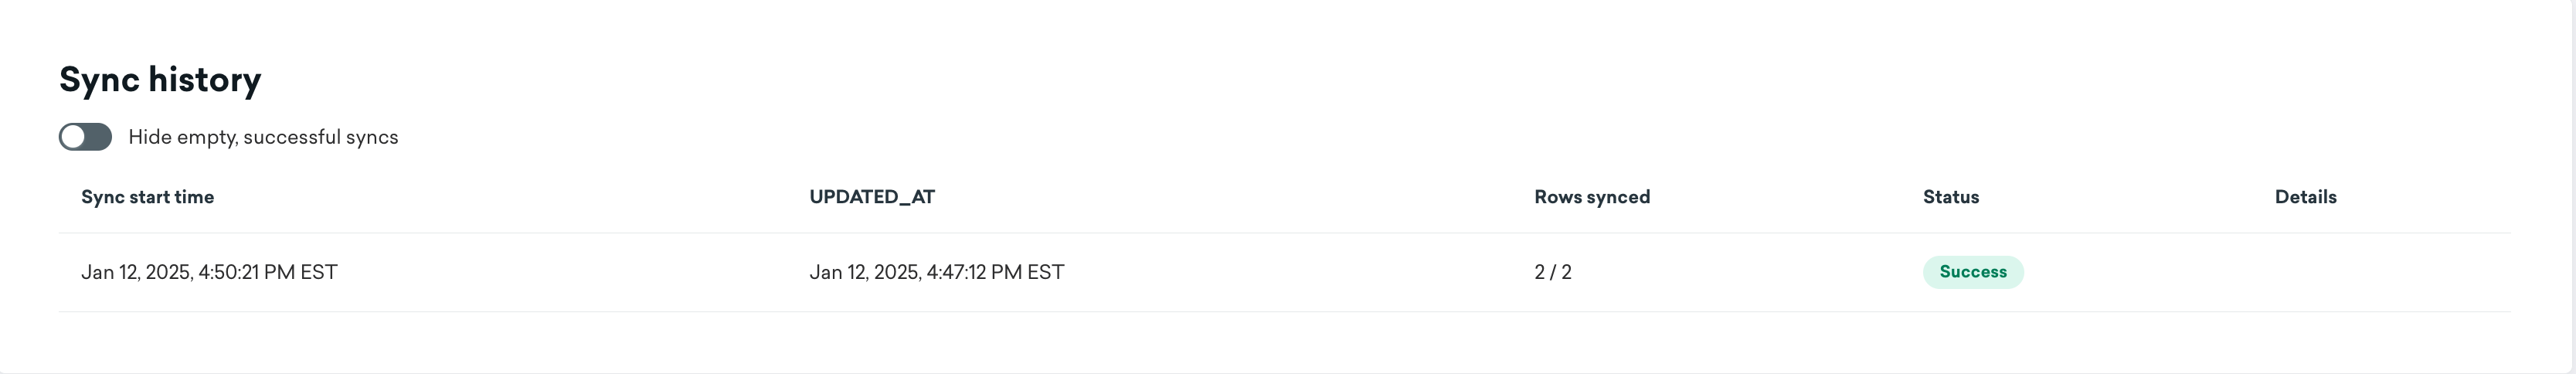Click the green Success status badge
Screen dimensions: 2576x374
tap(1973, 272)
